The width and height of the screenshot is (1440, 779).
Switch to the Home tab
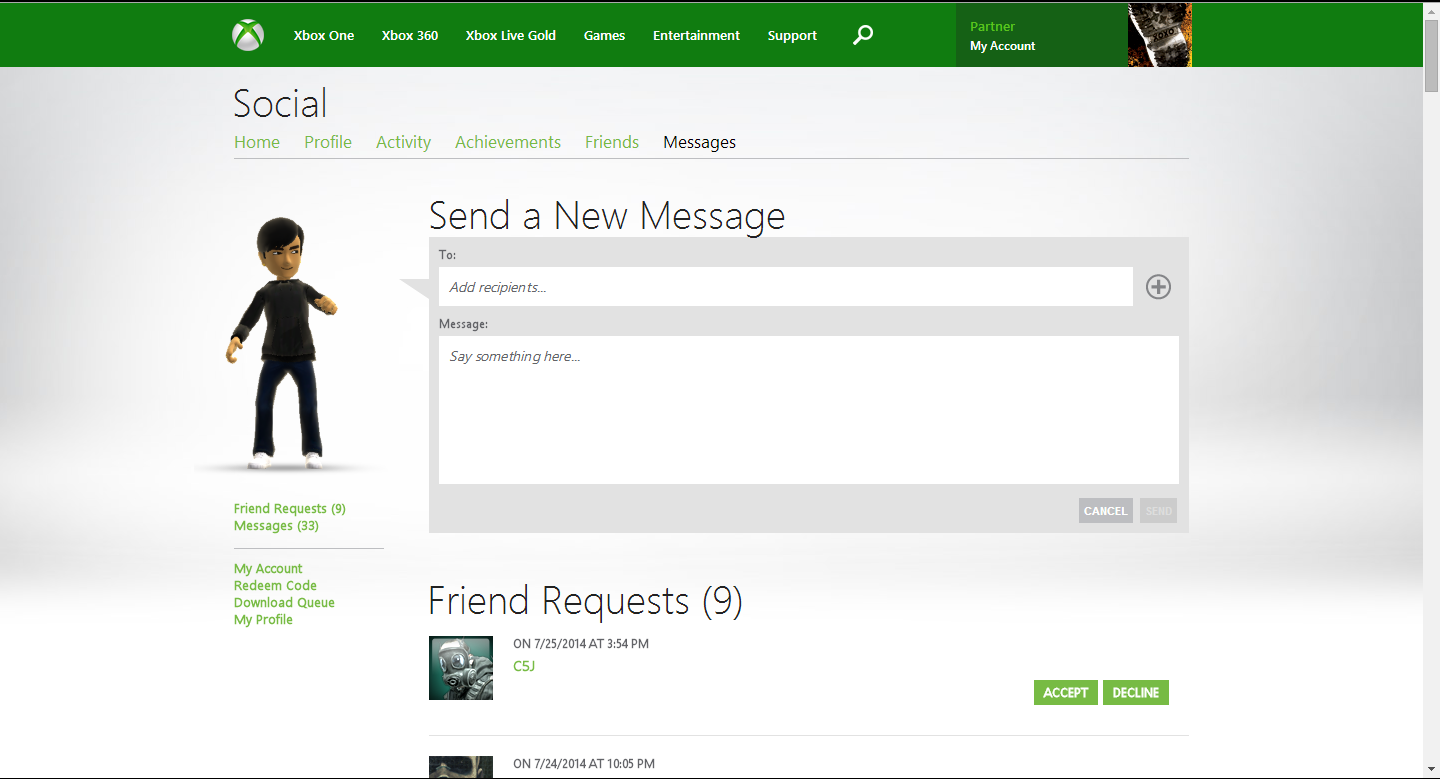257,142
